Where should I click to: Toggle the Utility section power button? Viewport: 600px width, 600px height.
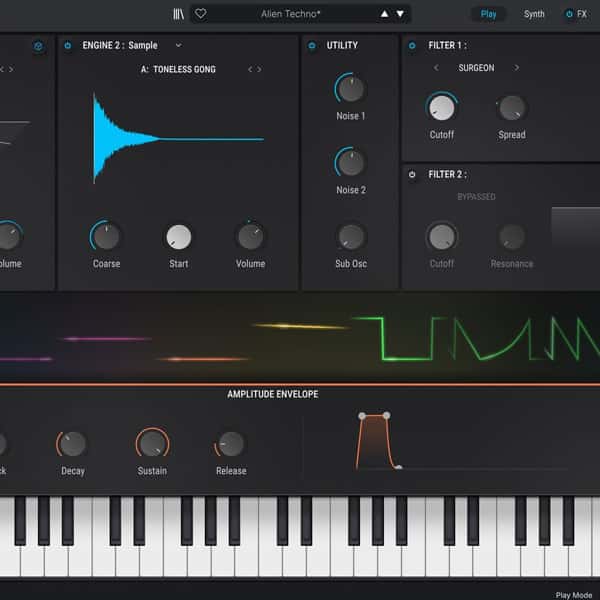pos(312,46)
